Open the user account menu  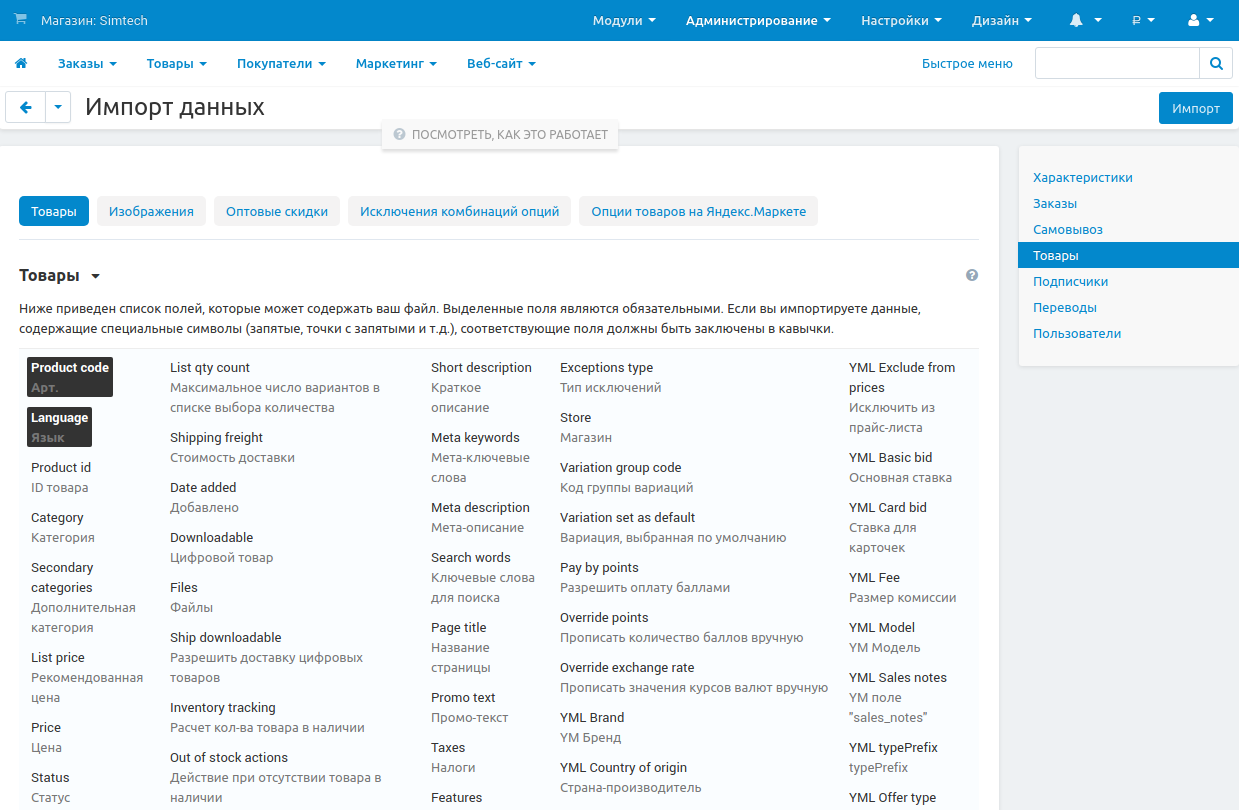1200,20
